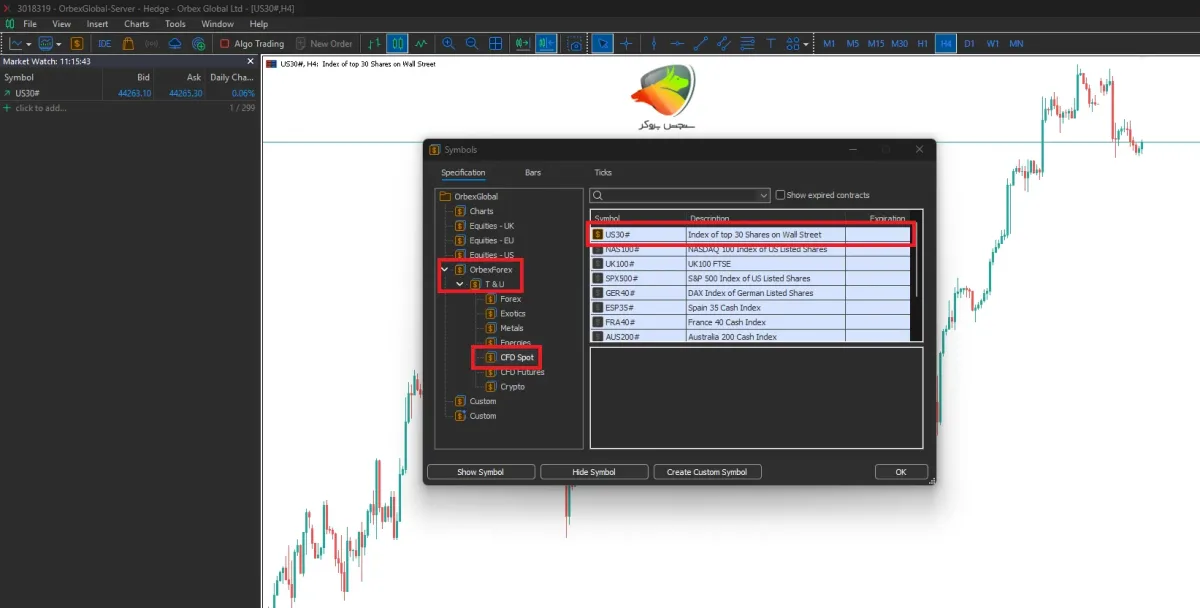Click the Hide Symbol button
This screenshot has width=1200, height=608.
click(594, 472)
